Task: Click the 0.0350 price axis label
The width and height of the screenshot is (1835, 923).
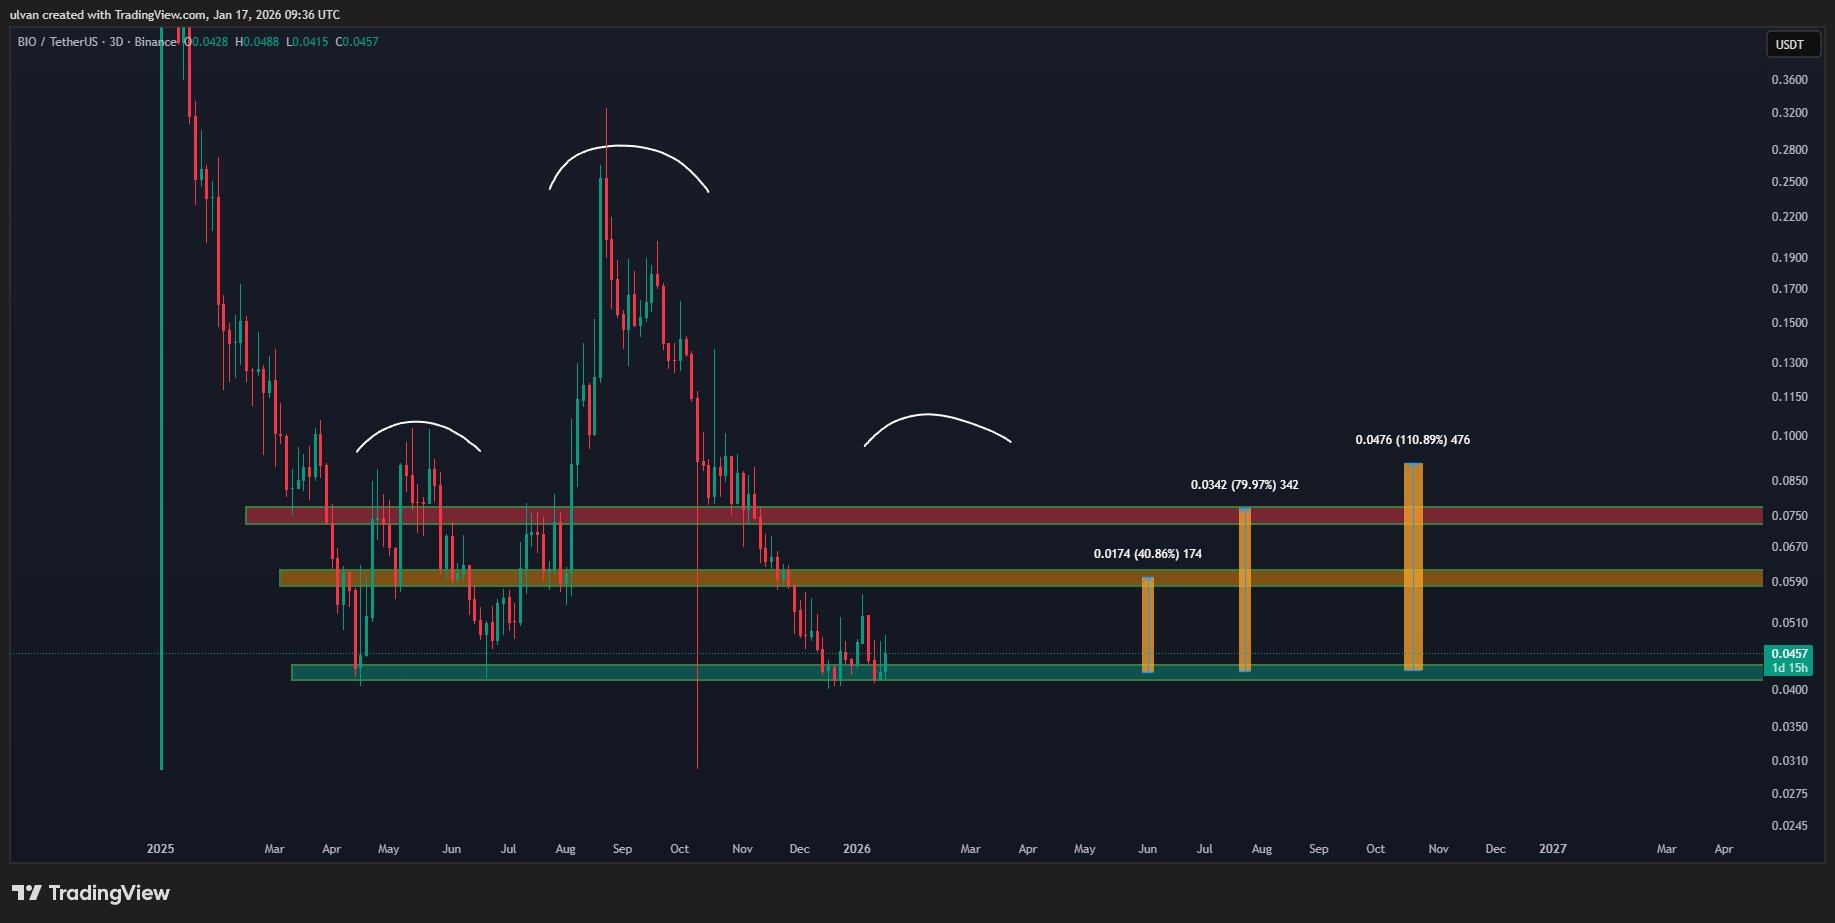Action: click(1789, 727)
